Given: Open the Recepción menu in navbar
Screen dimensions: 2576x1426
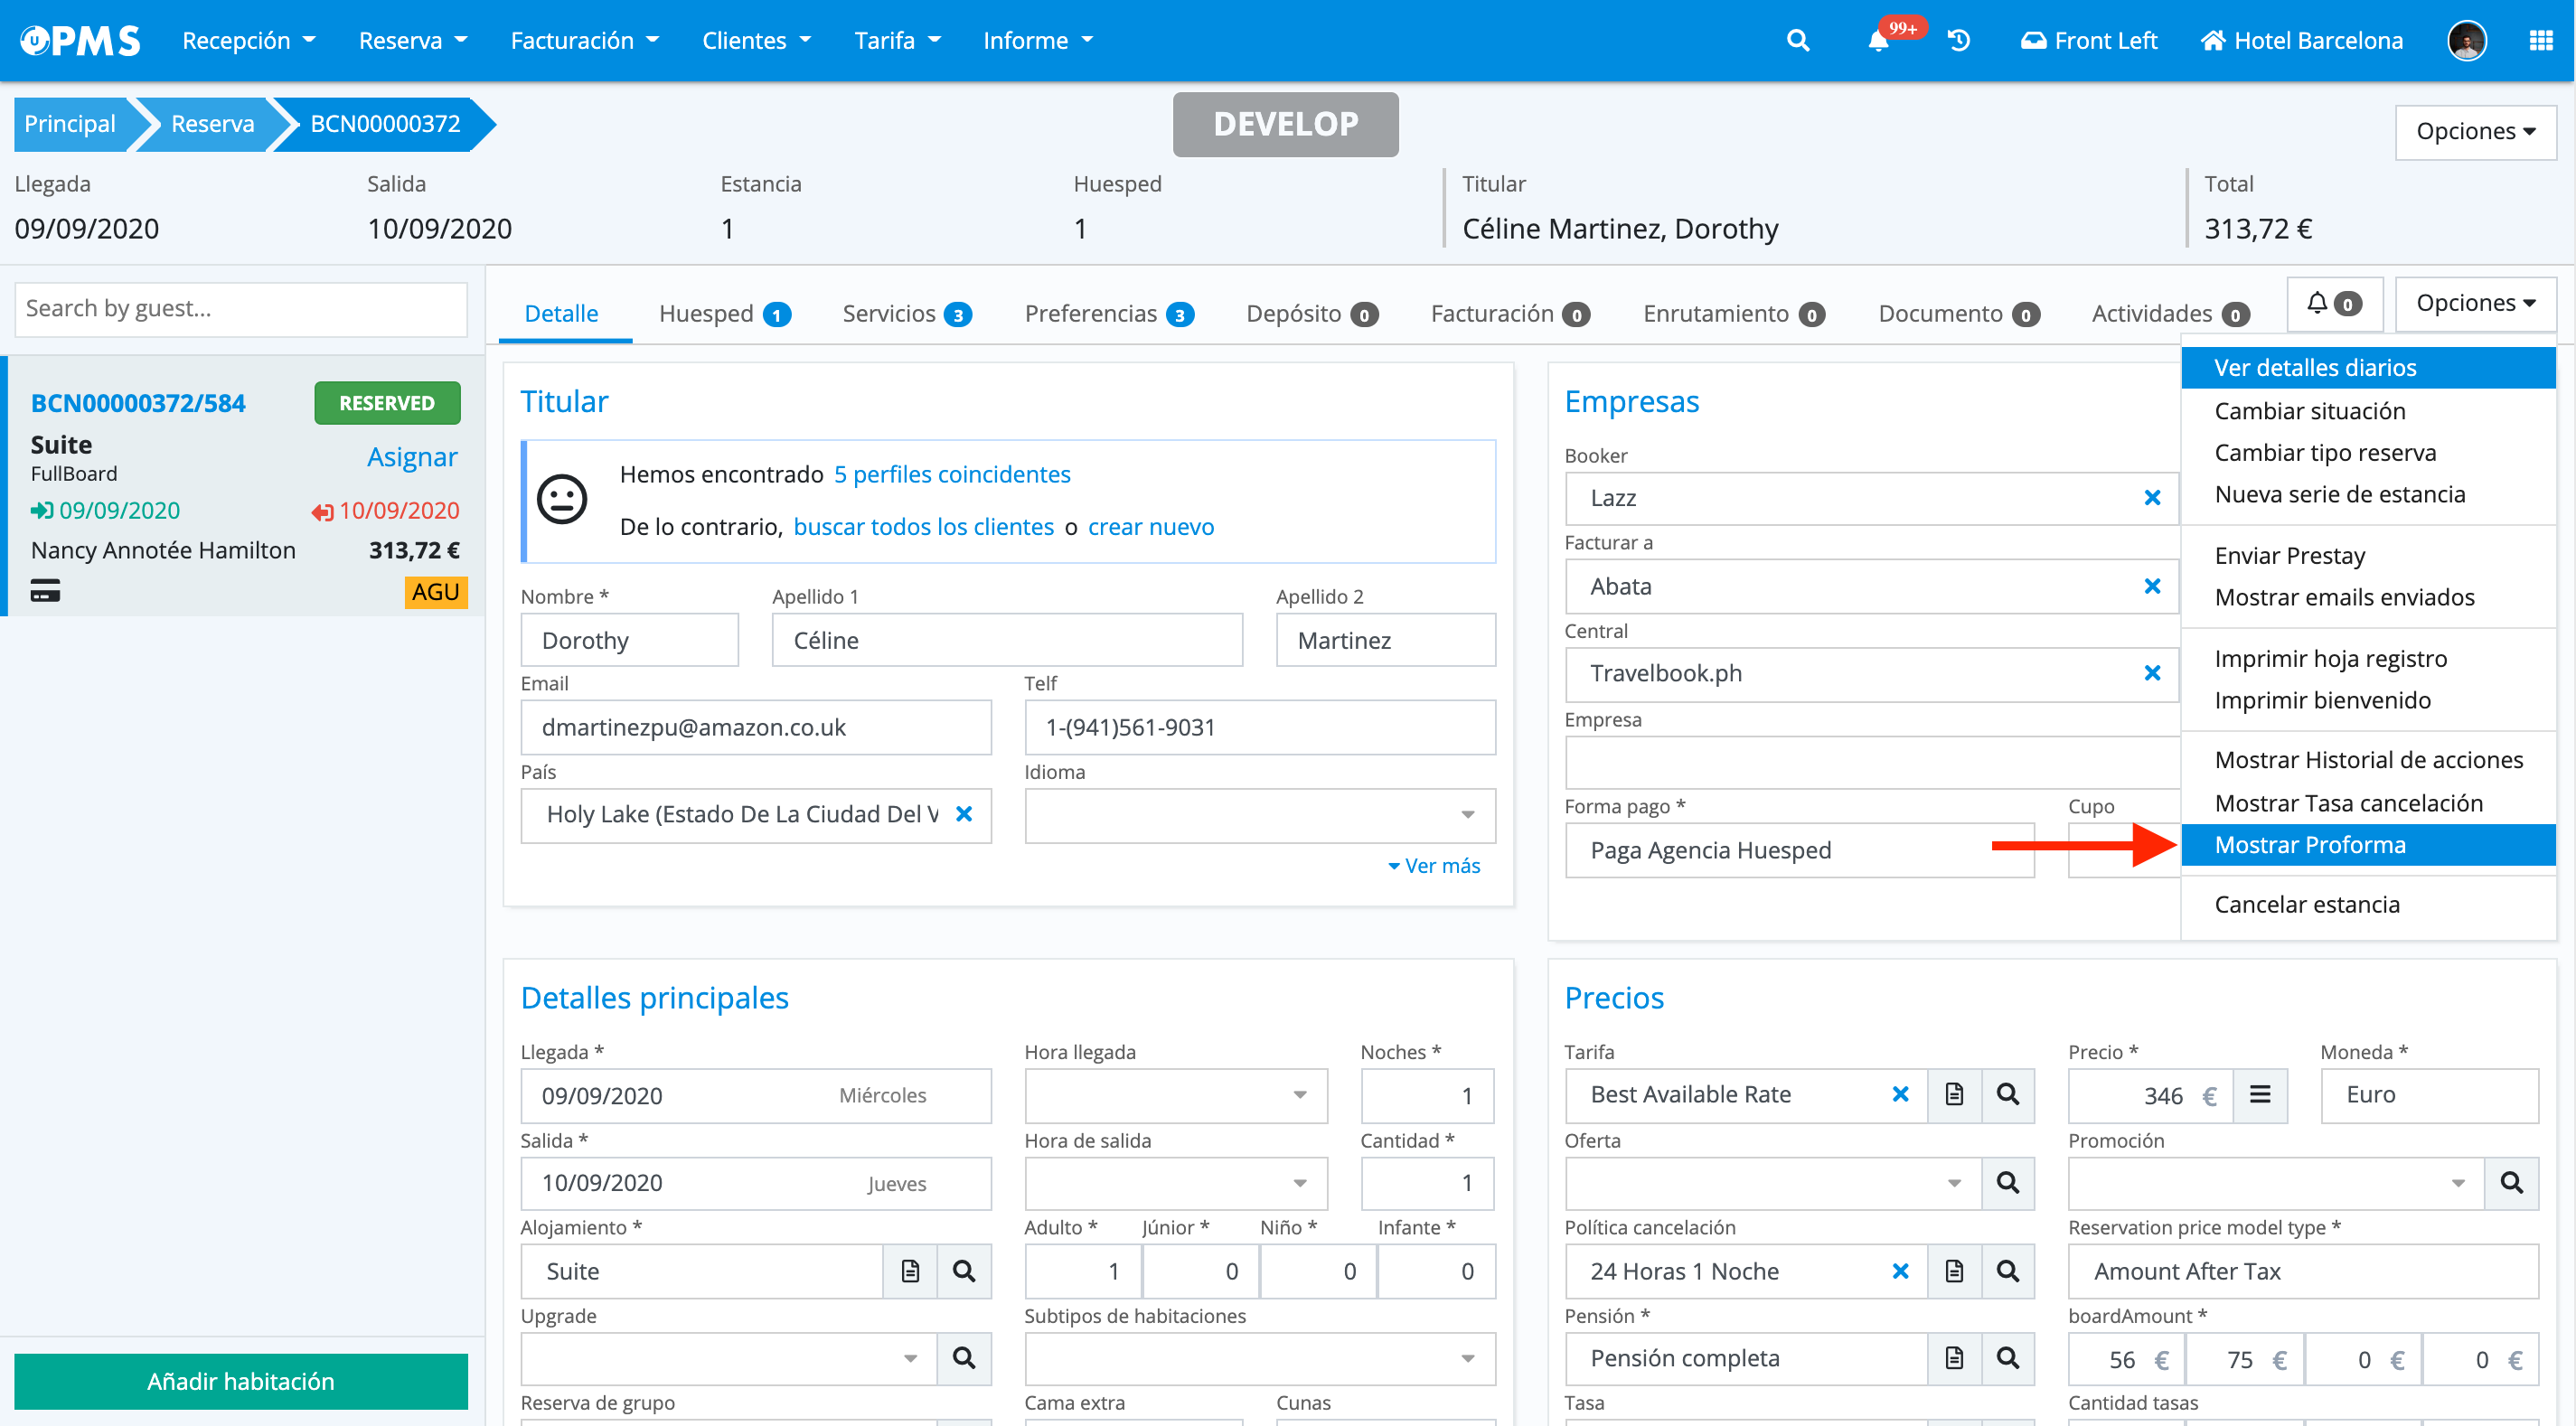Looking at the screenshot, I should (x=248, y=41).
